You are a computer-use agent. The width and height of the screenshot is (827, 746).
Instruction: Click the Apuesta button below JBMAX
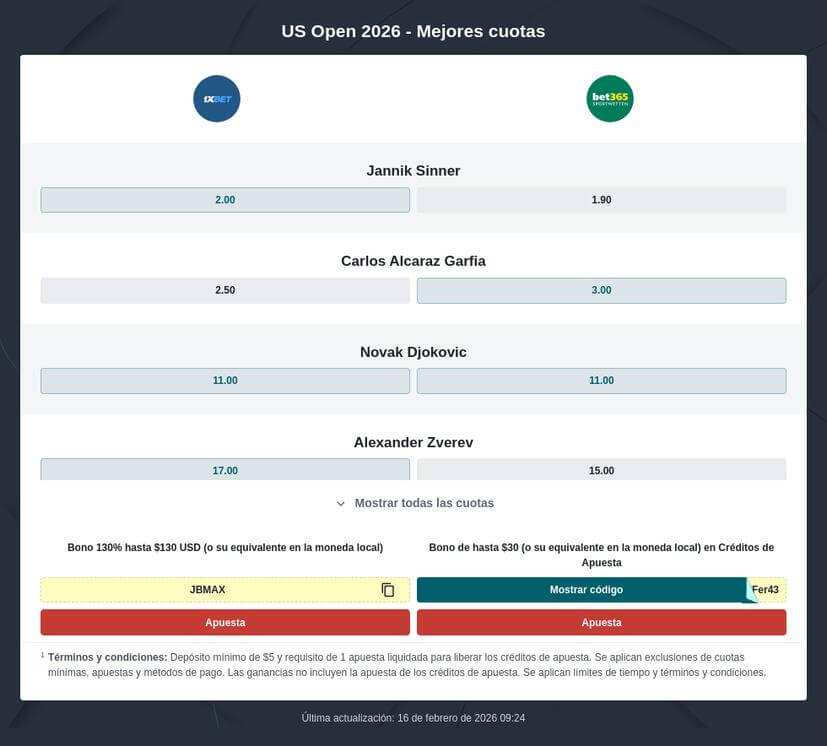pyautogui.click(x=225, y=622)
